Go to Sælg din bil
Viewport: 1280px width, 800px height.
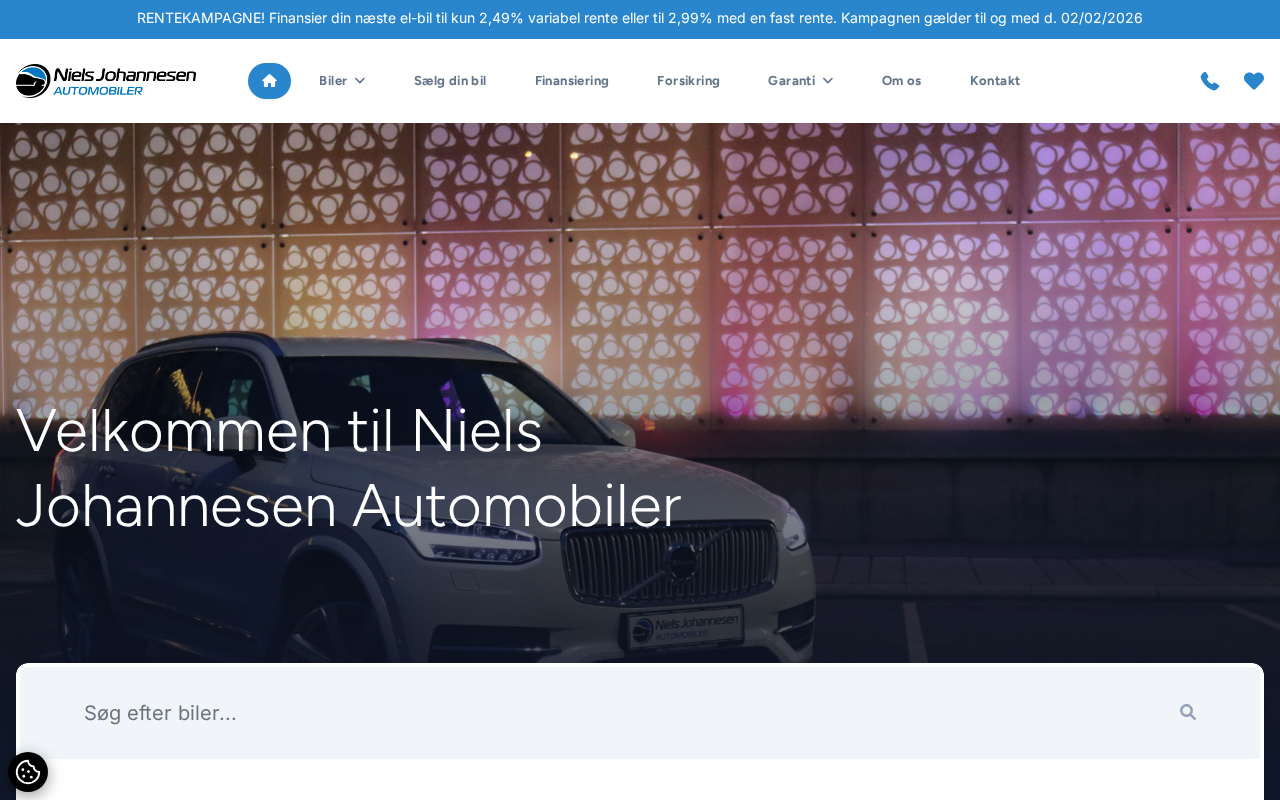tap(450, 81)
